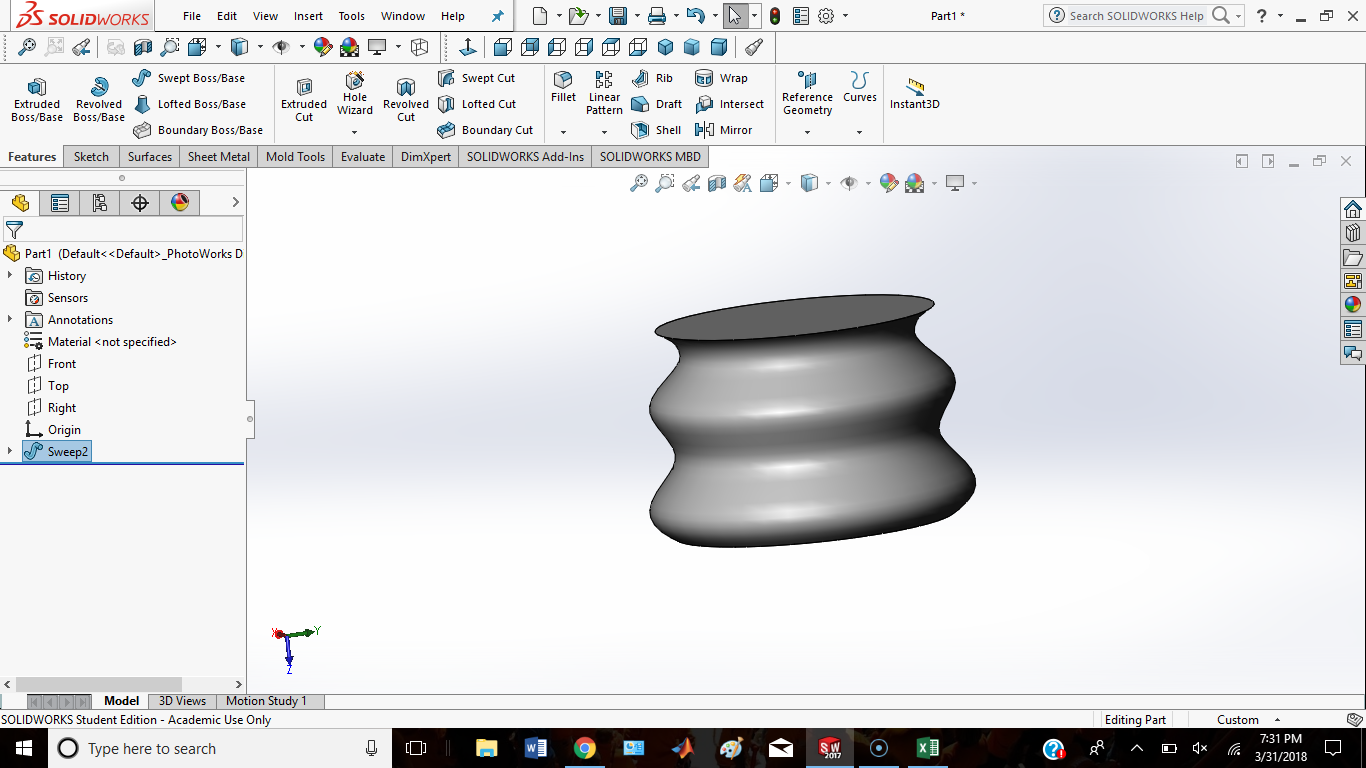
Task: Expand the Sweep2 feature node
Action: coord(10,452)
